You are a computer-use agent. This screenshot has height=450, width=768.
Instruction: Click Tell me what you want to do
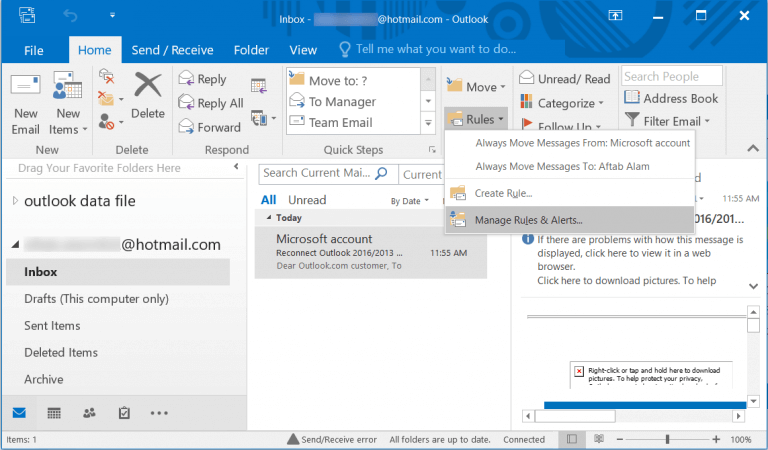coord(435,49)
